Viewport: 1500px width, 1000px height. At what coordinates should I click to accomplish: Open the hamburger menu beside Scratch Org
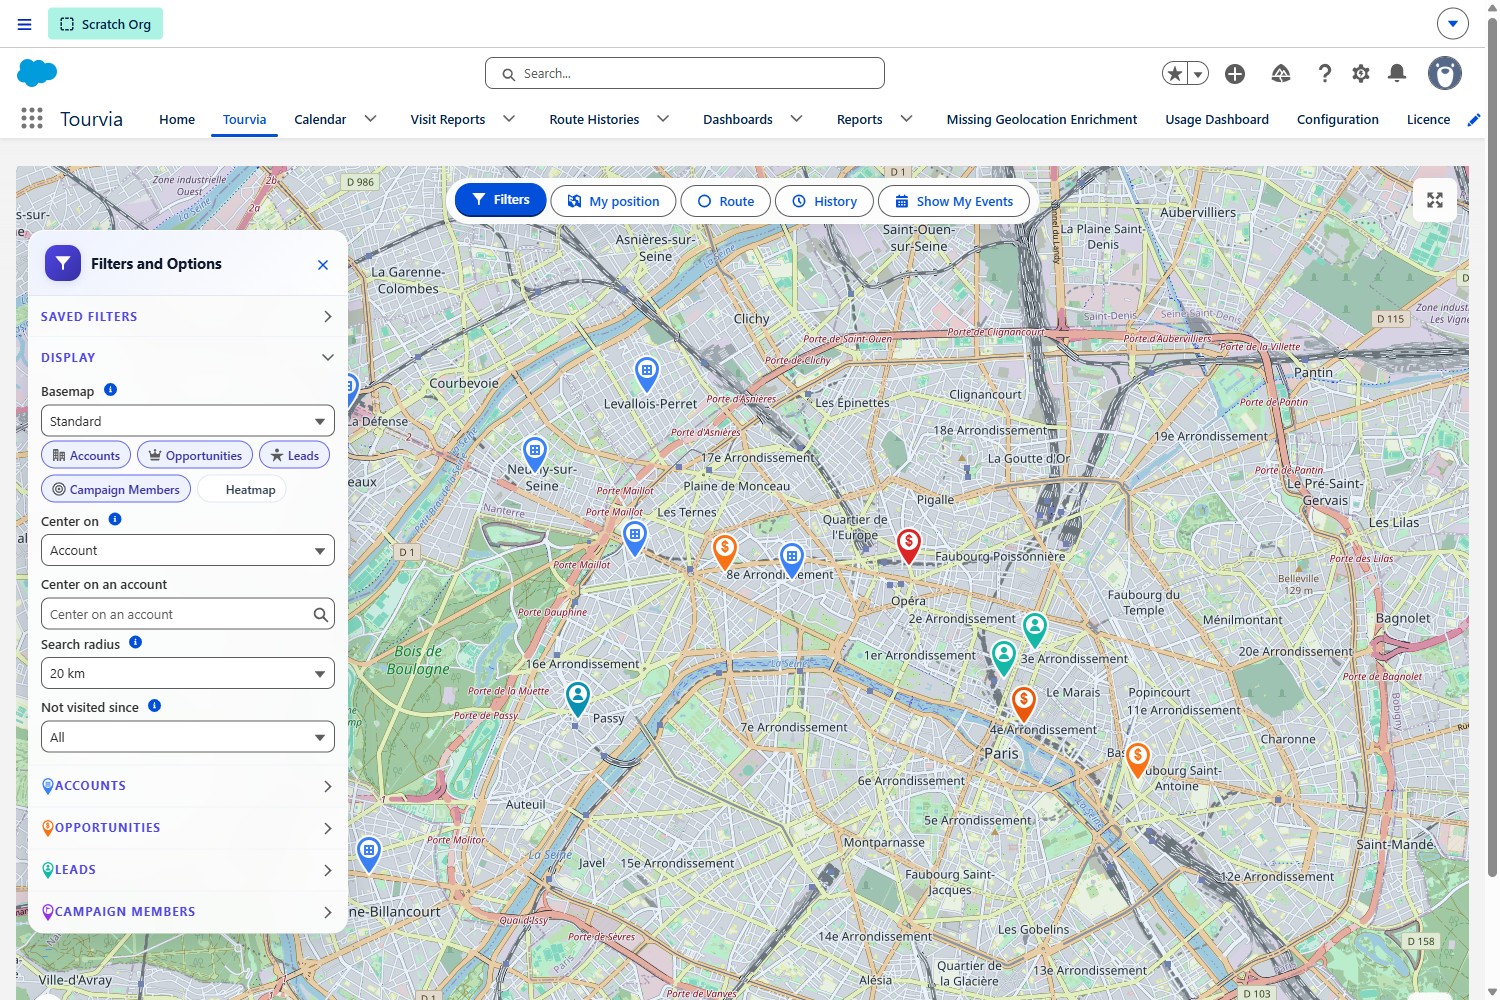tap(25, 24)
